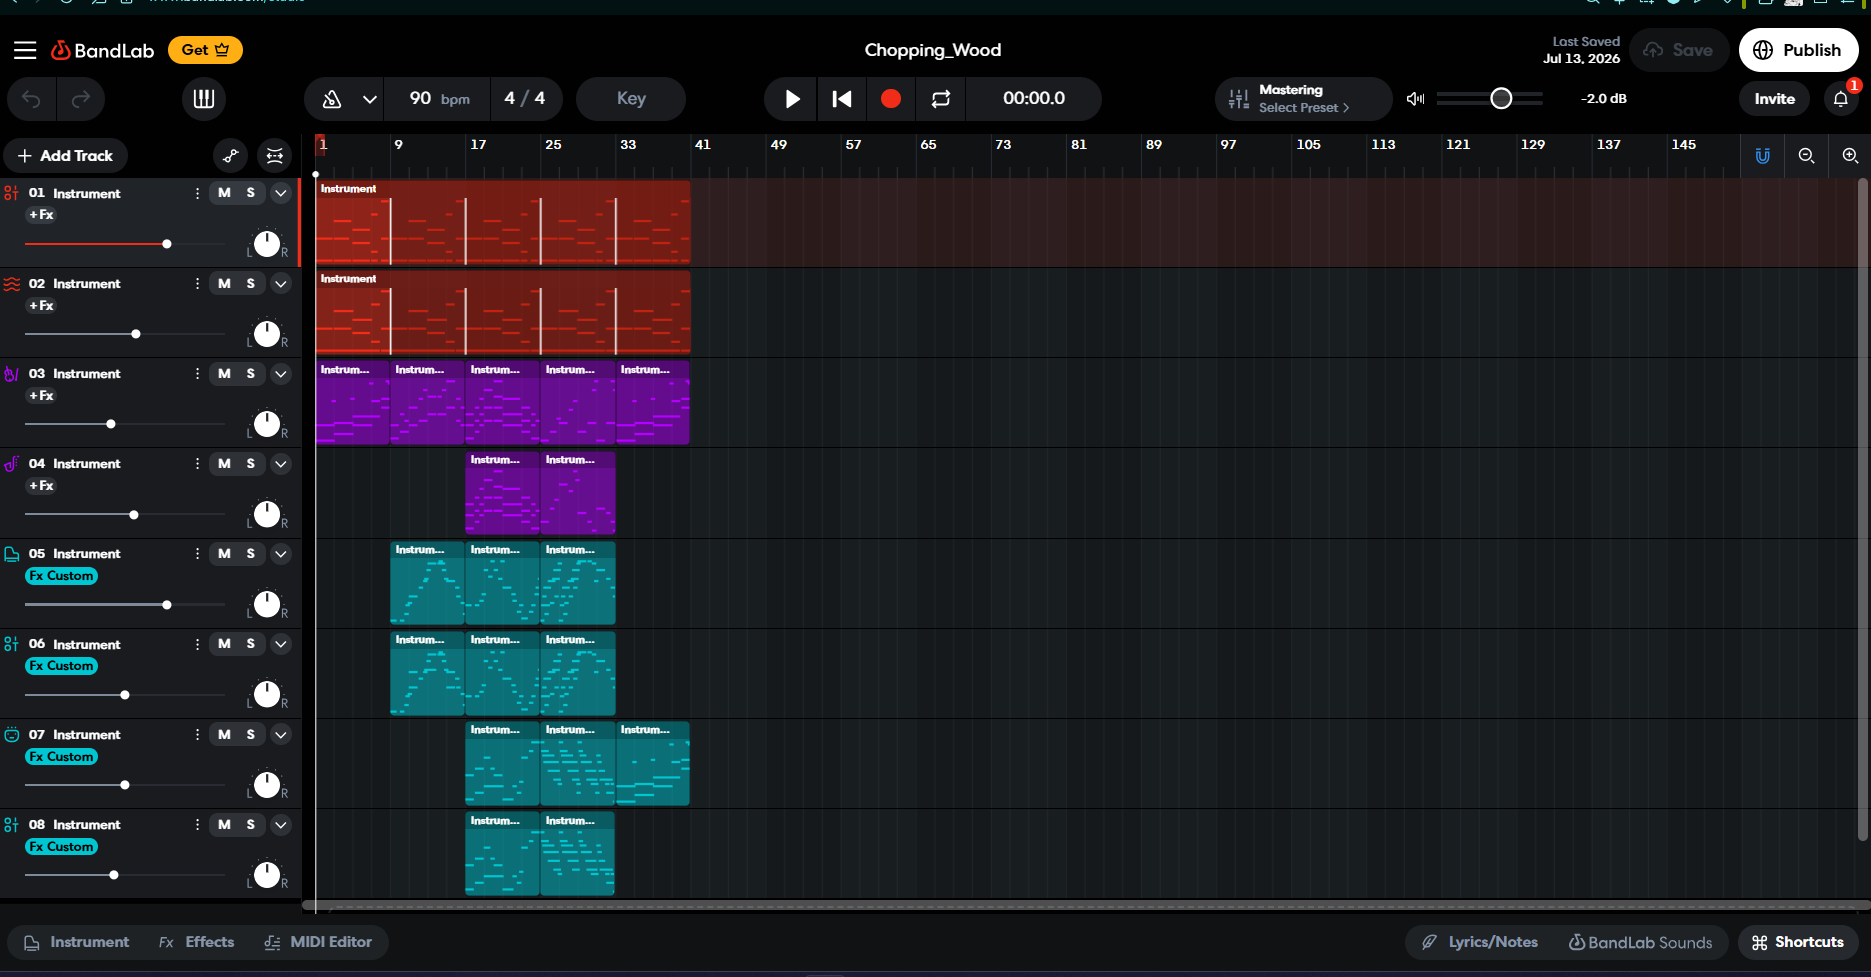Click track 05 keyboard instrument icon
Image resolution: width=1871 pixels, height=977 pixels.
[x=12, y=553]
